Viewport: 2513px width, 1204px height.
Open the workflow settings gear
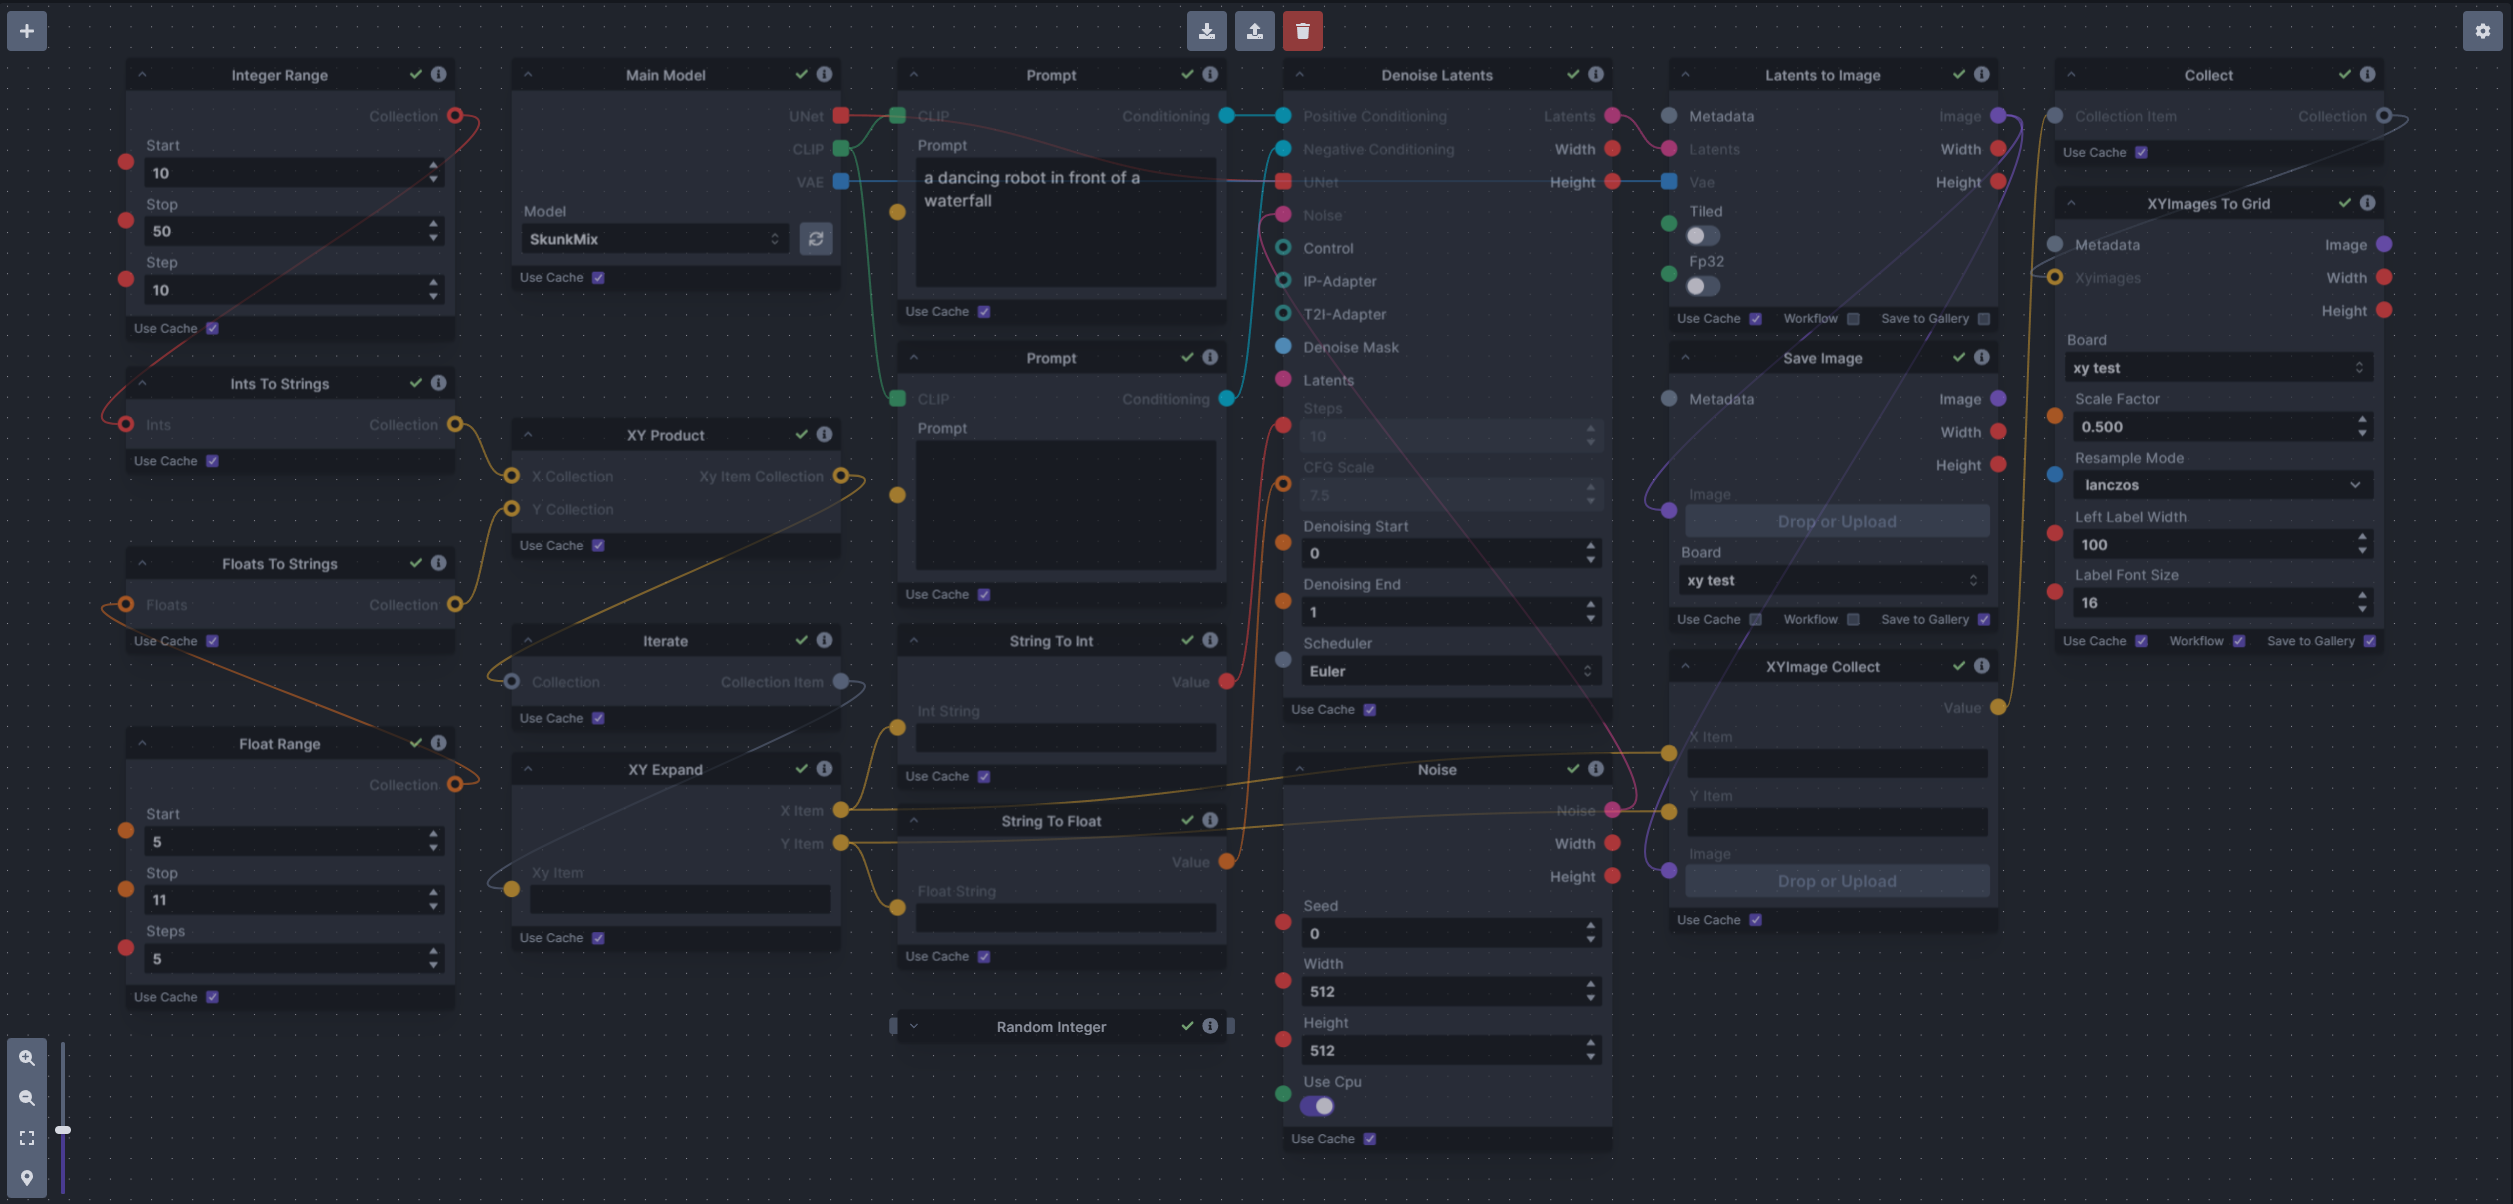(2482, 31)
